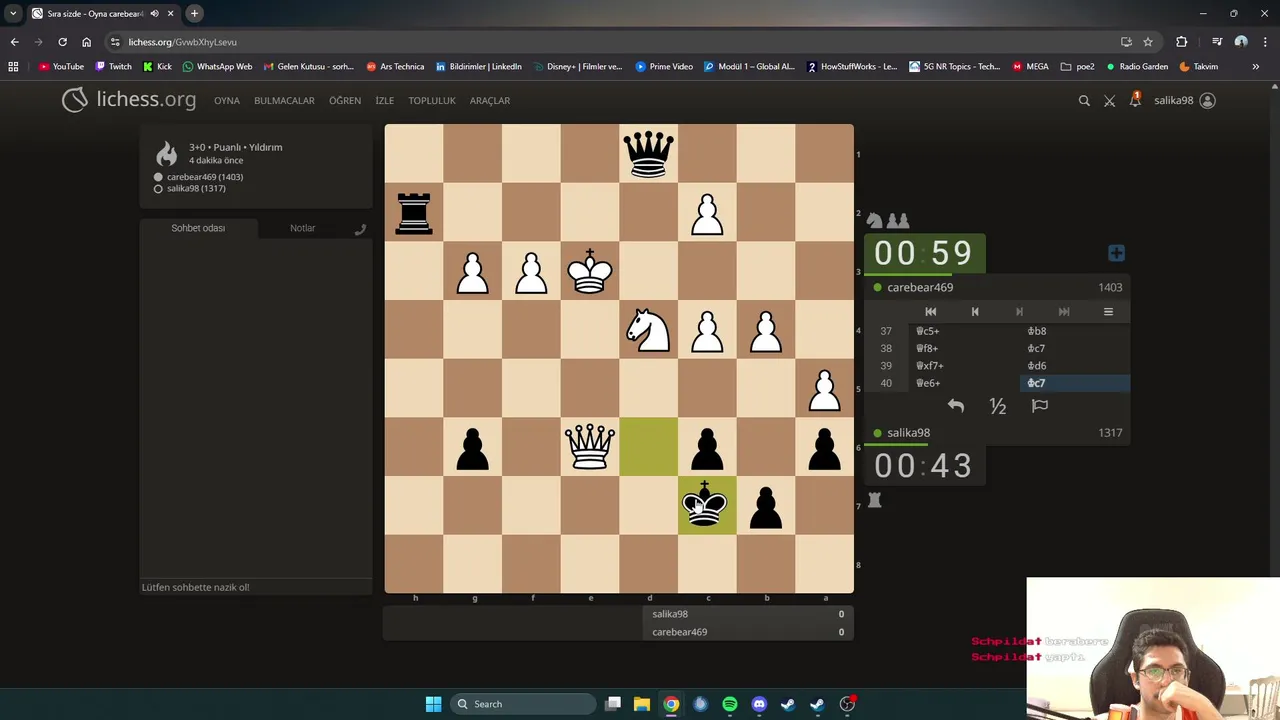
Task: Open the ARAÇLAR menu
Action: (x=490, y=100)
